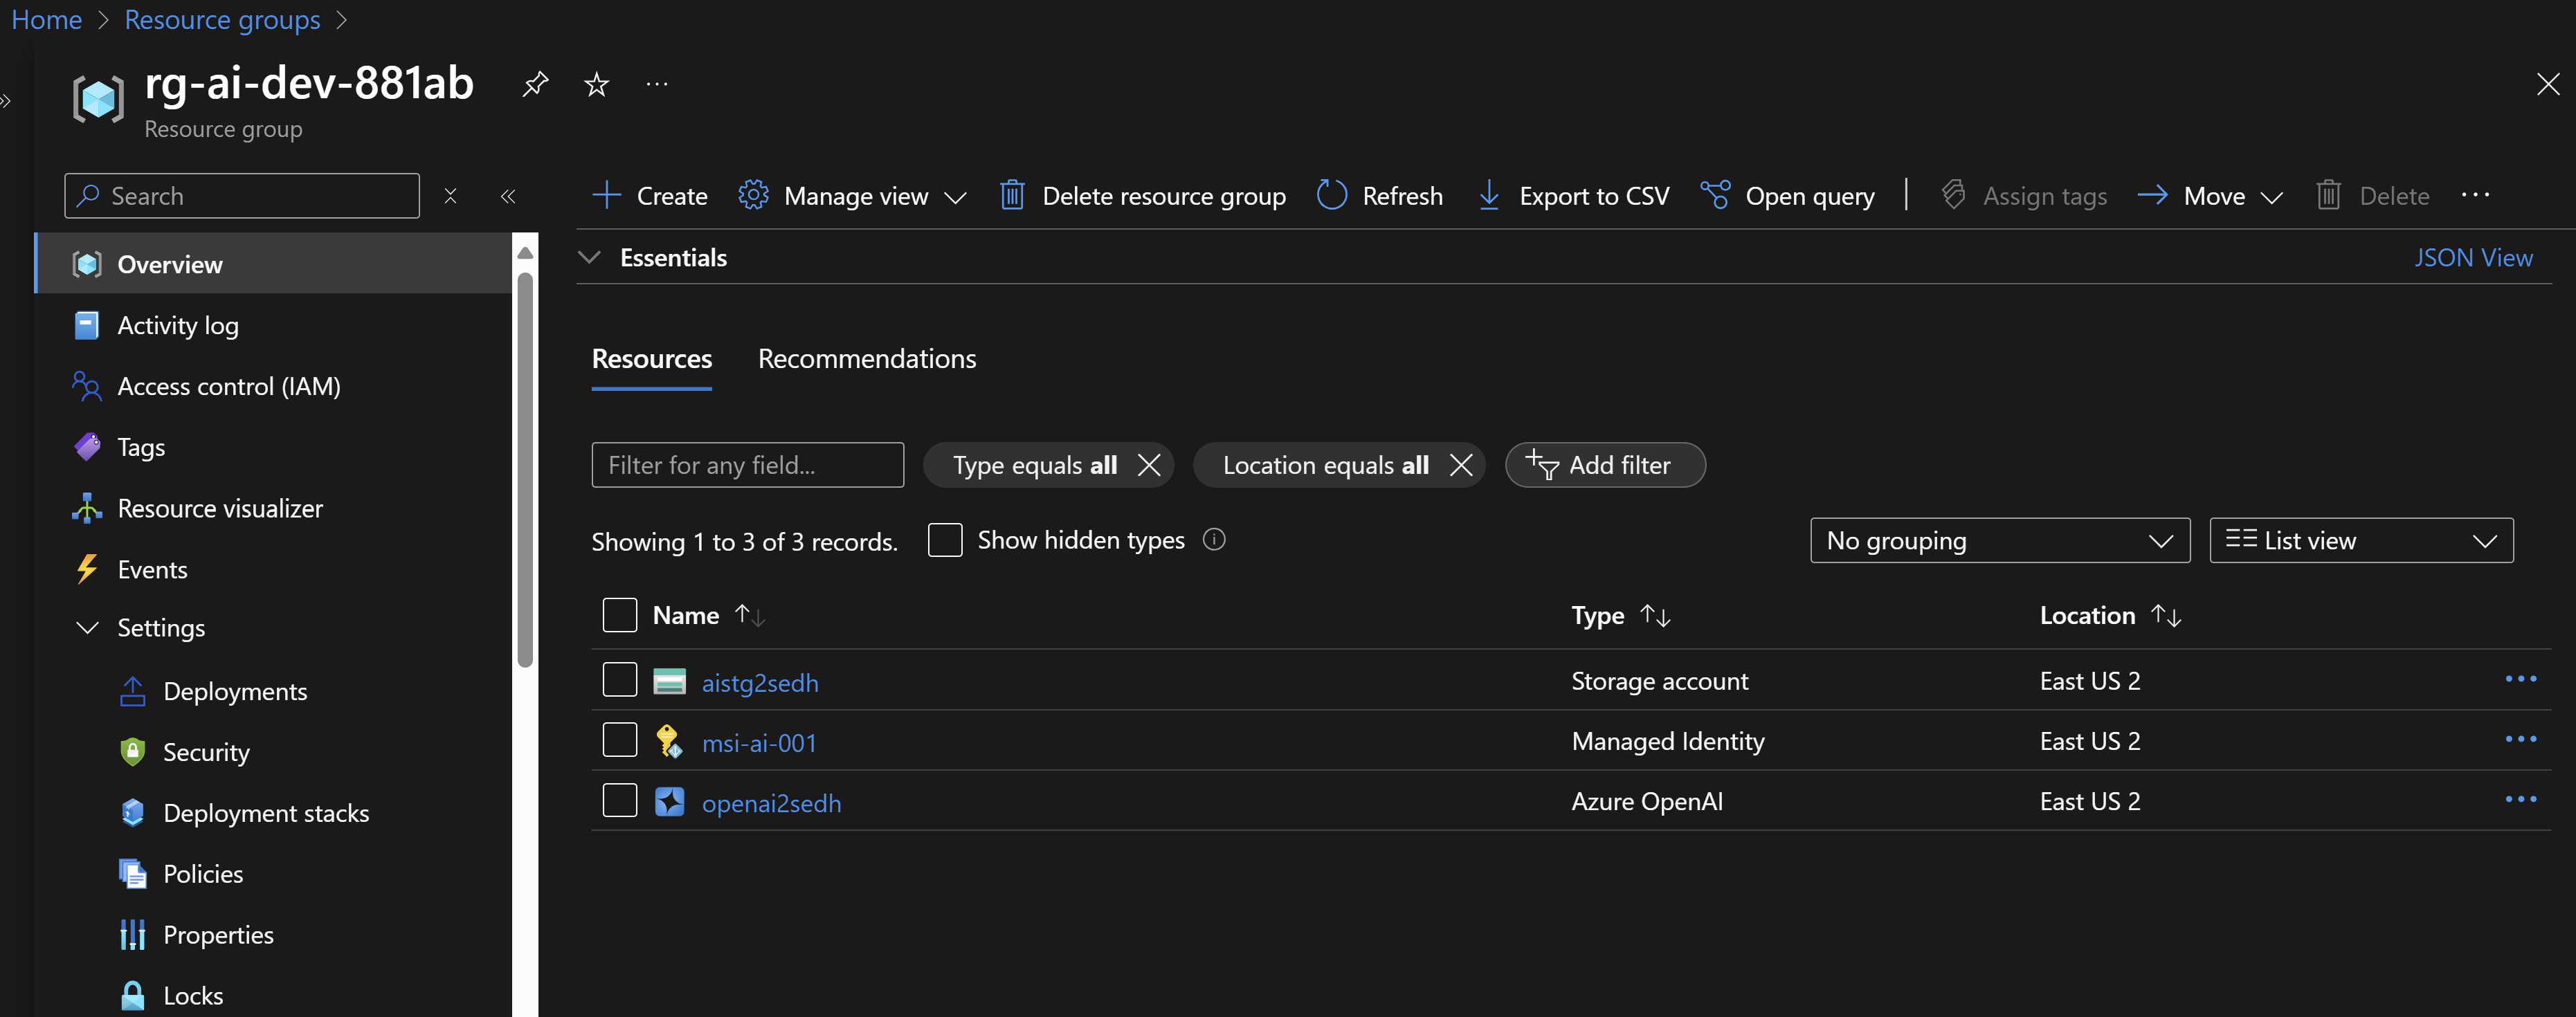Collapse the Essentials section
The image size is (2576, 1017).
[590, 258]
